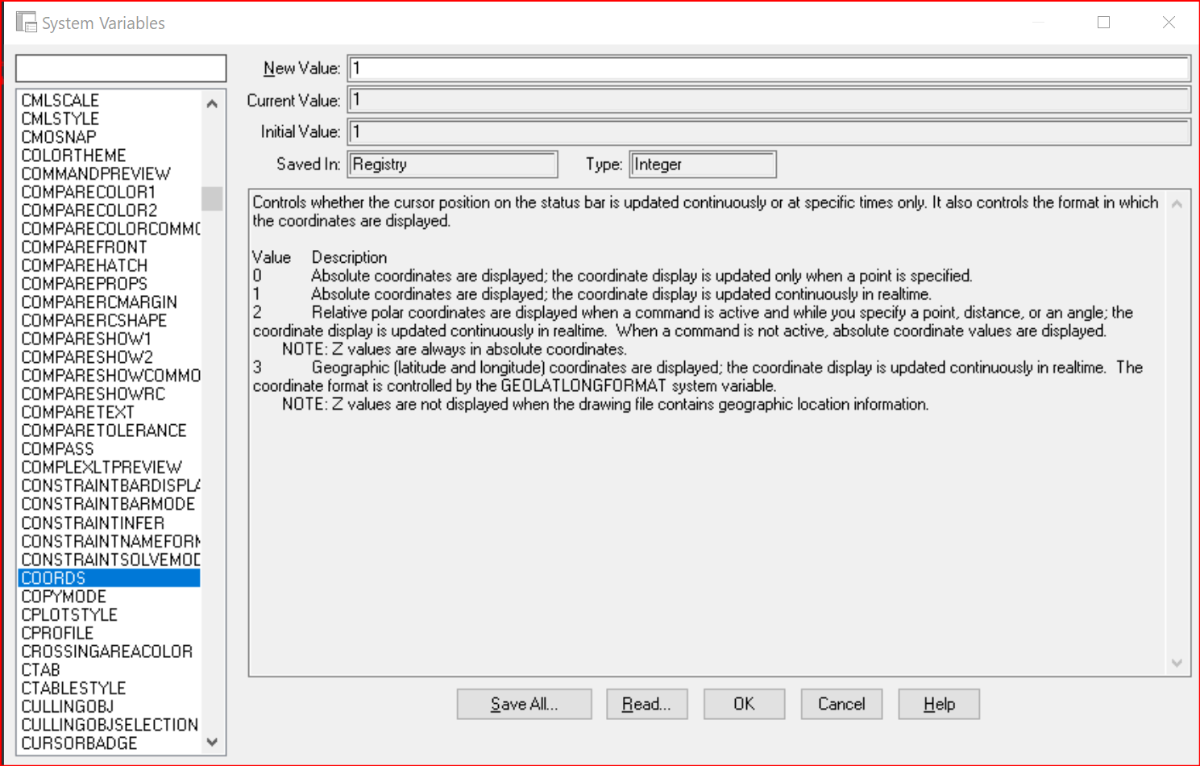Confirm with the OK button
The height and width of the screenshot is (766, 1200).
pos(744,704)
